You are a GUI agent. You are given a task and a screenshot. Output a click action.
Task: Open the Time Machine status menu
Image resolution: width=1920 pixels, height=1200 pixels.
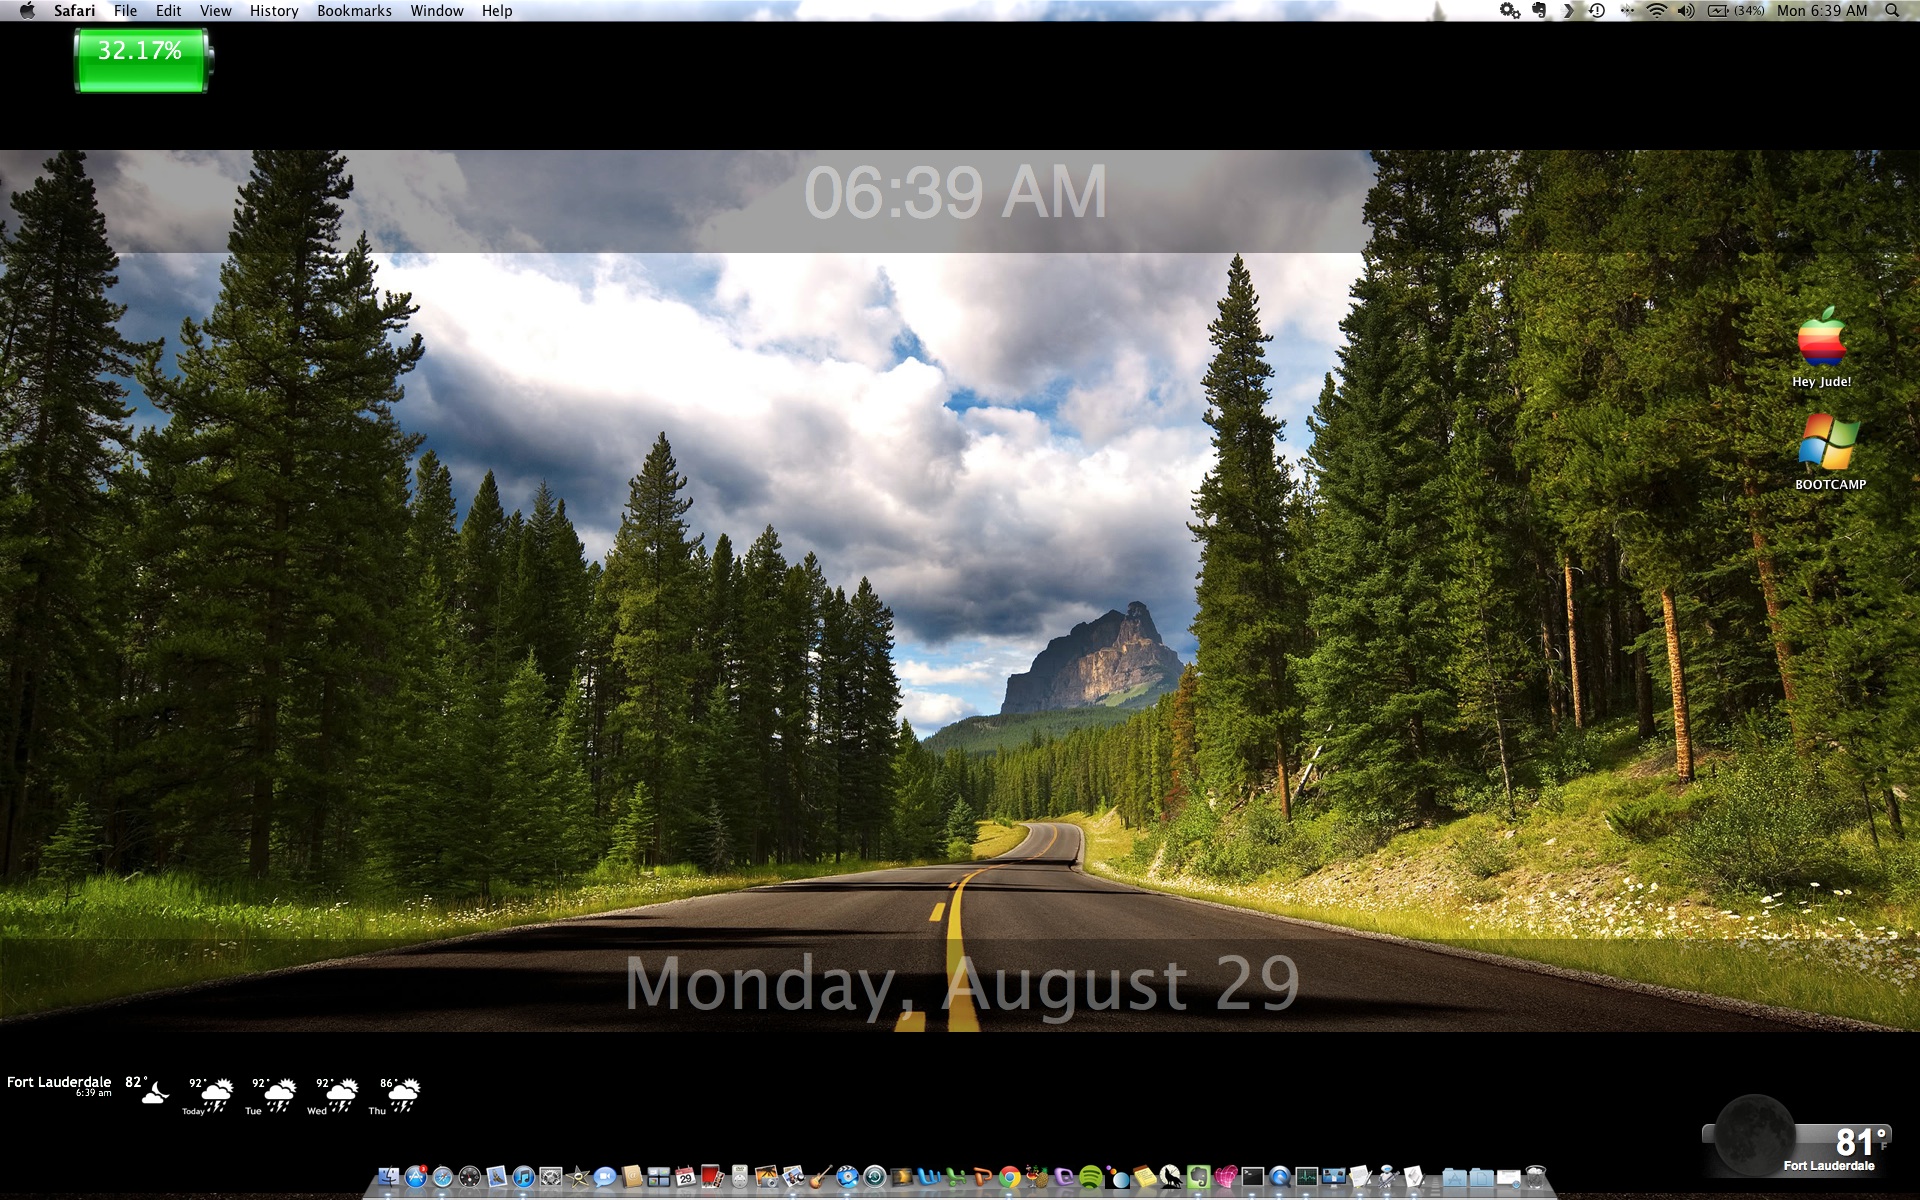tap(1597, 11)
